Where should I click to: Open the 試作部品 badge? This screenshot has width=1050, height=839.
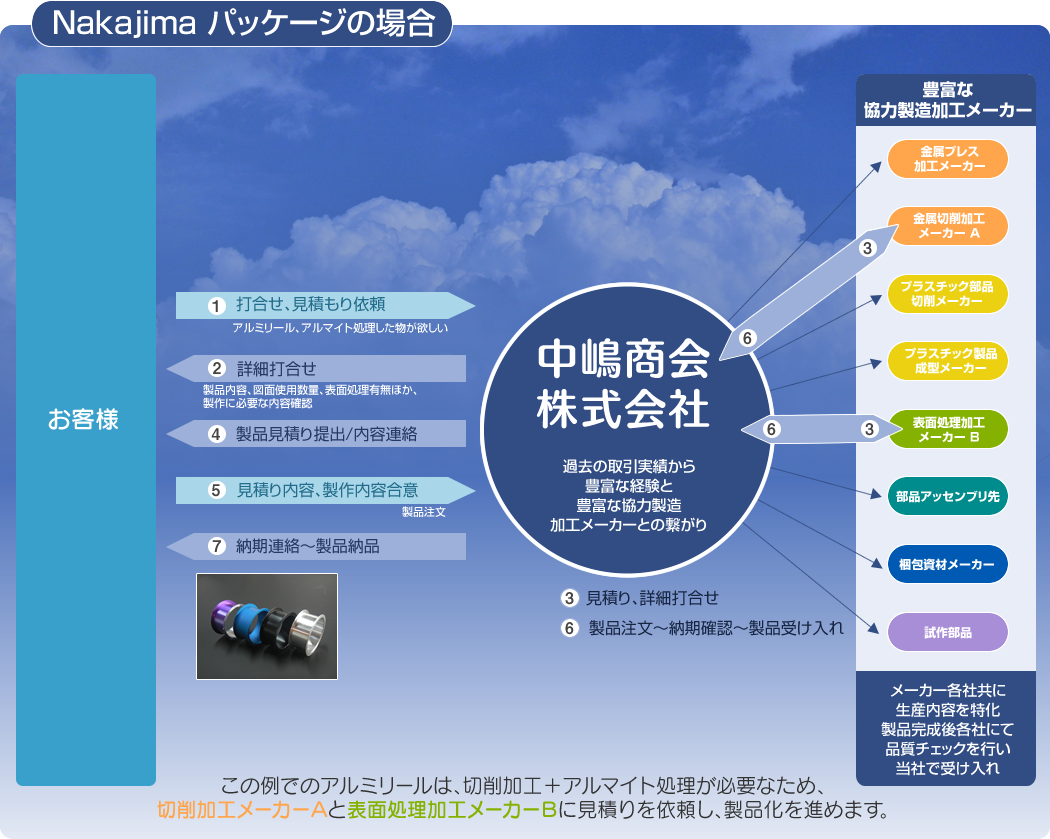(x=946, y=632)
